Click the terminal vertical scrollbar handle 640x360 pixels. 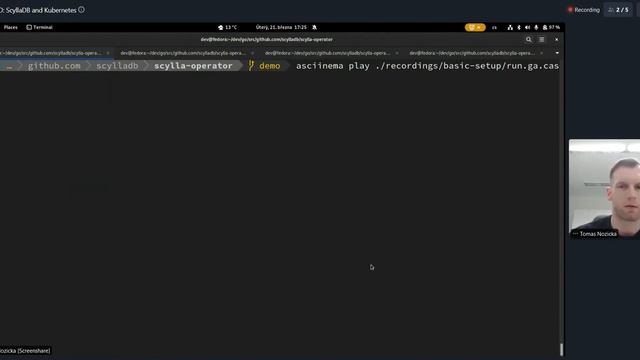tap(561, 349)
